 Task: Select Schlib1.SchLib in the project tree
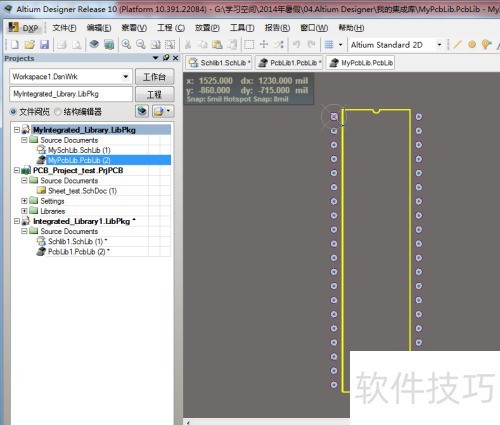pos(77,241)
